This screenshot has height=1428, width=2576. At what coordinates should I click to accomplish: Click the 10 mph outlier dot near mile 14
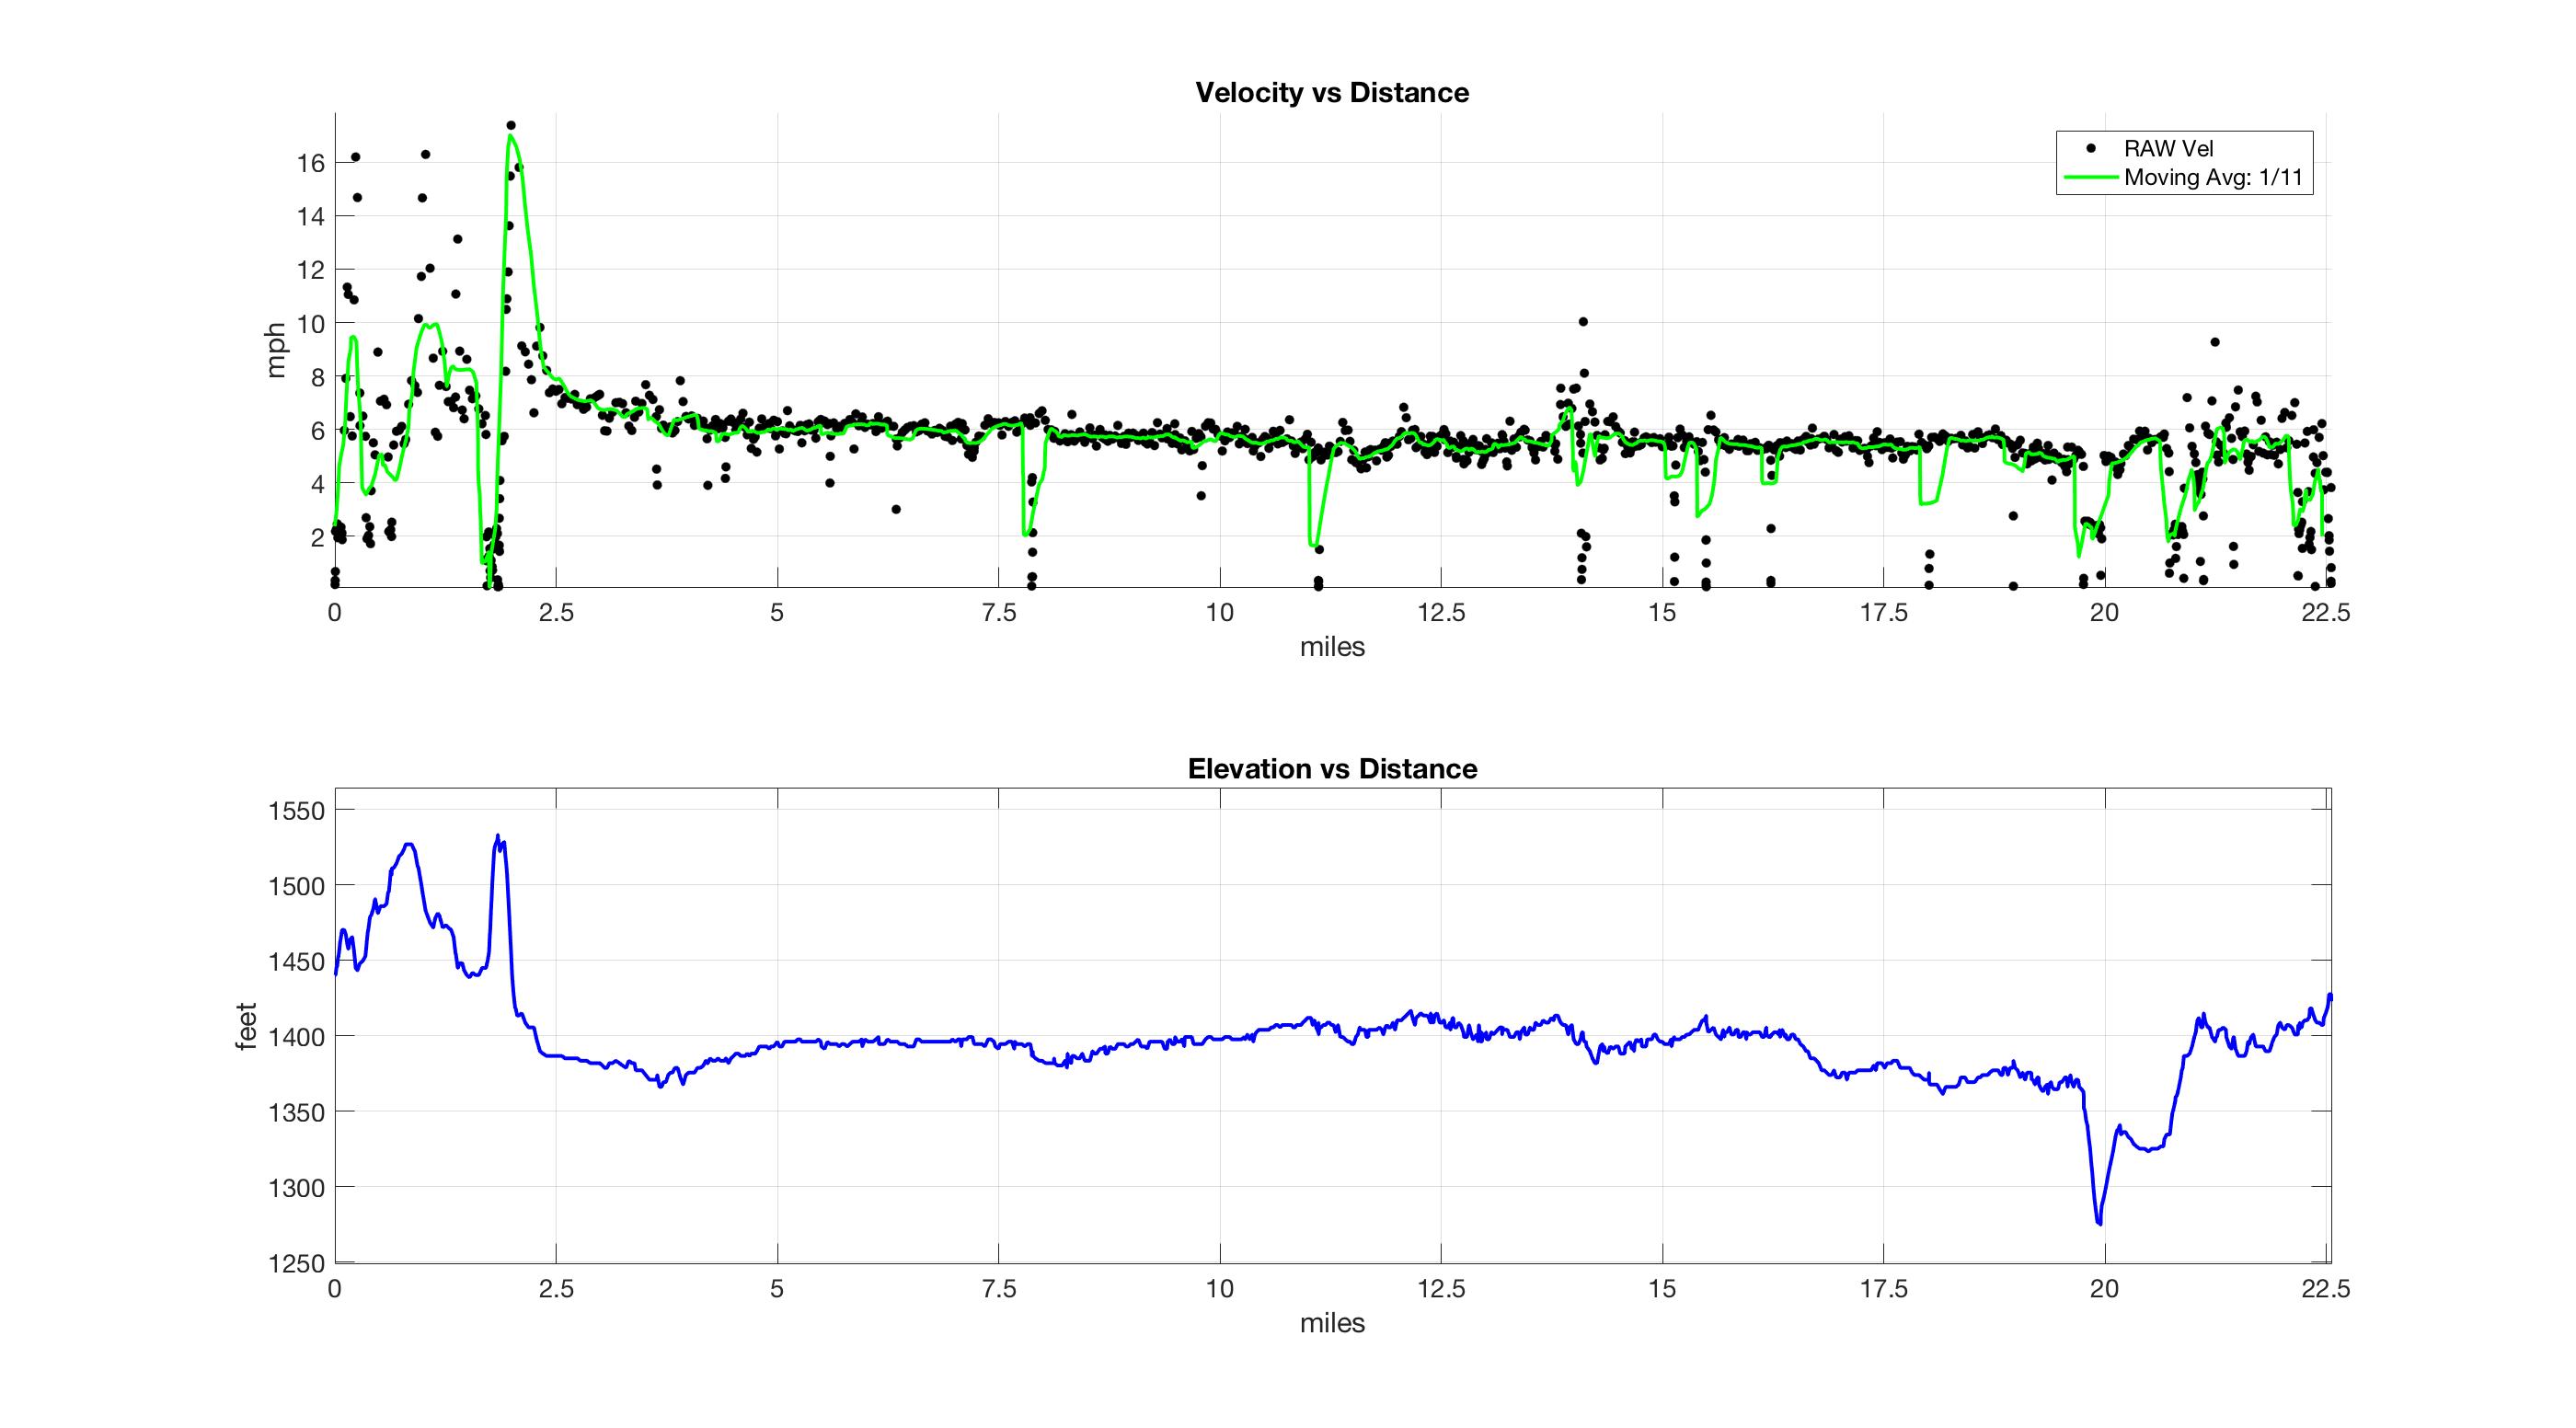pos(1583,322)
